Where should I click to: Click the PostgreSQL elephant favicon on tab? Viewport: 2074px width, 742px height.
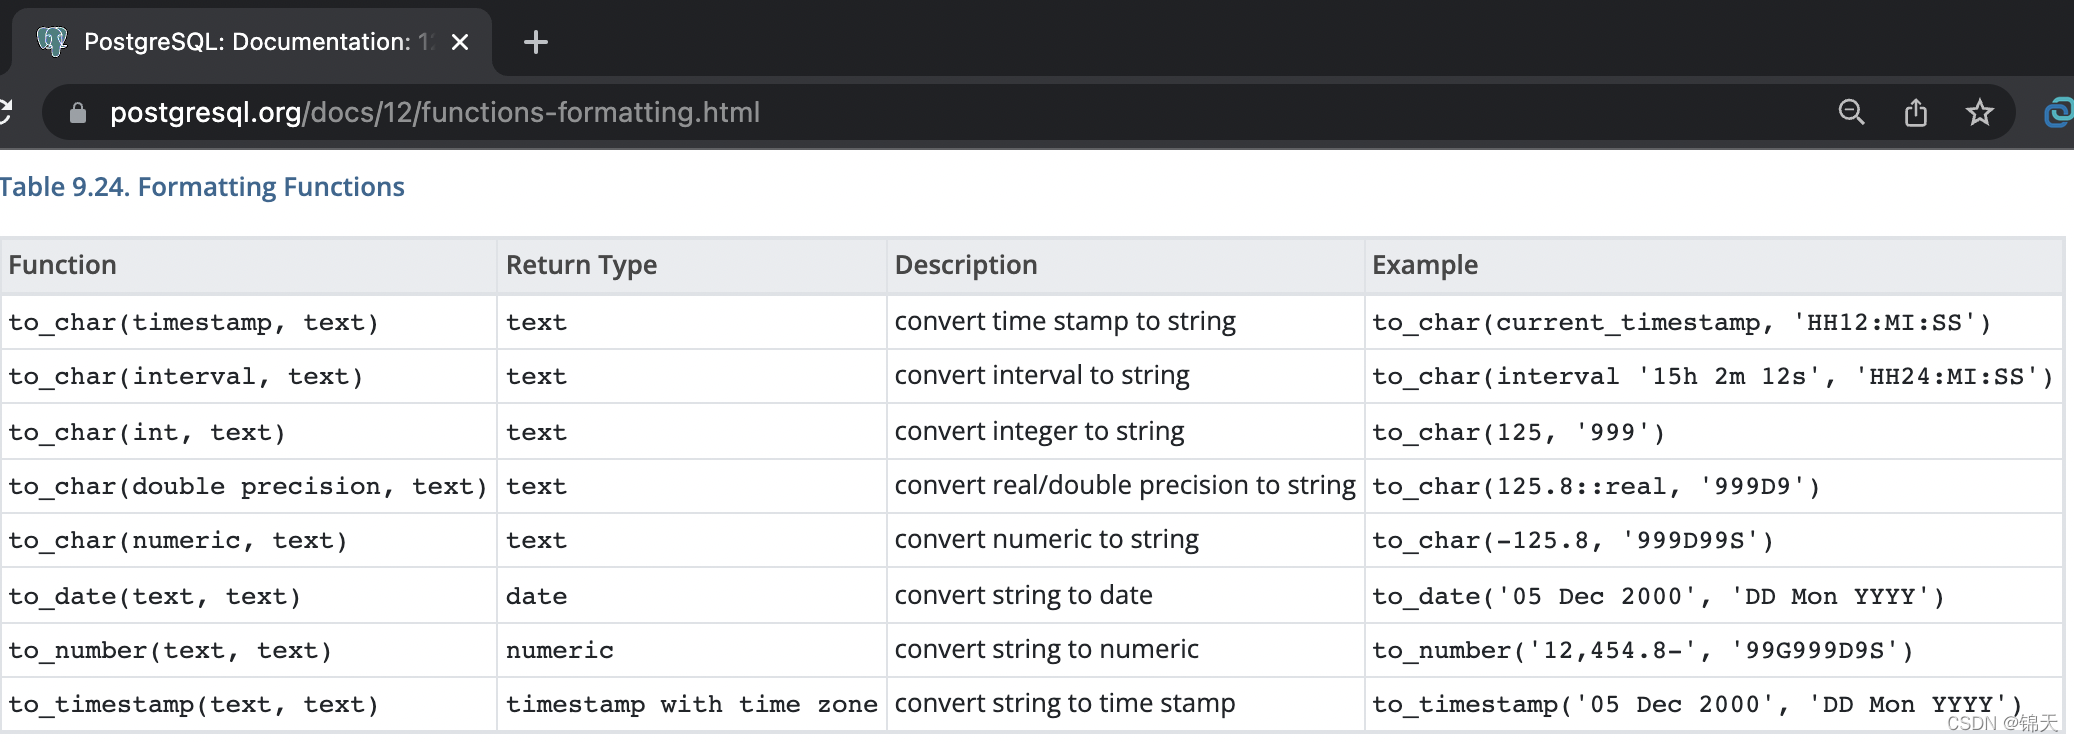tap(51, 41)
